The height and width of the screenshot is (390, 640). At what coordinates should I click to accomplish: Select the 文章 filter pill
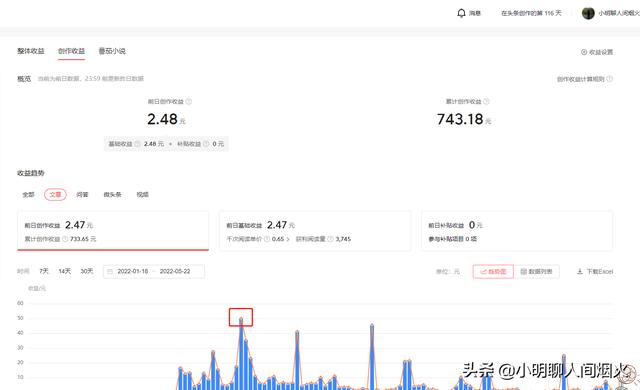[55, 195]
